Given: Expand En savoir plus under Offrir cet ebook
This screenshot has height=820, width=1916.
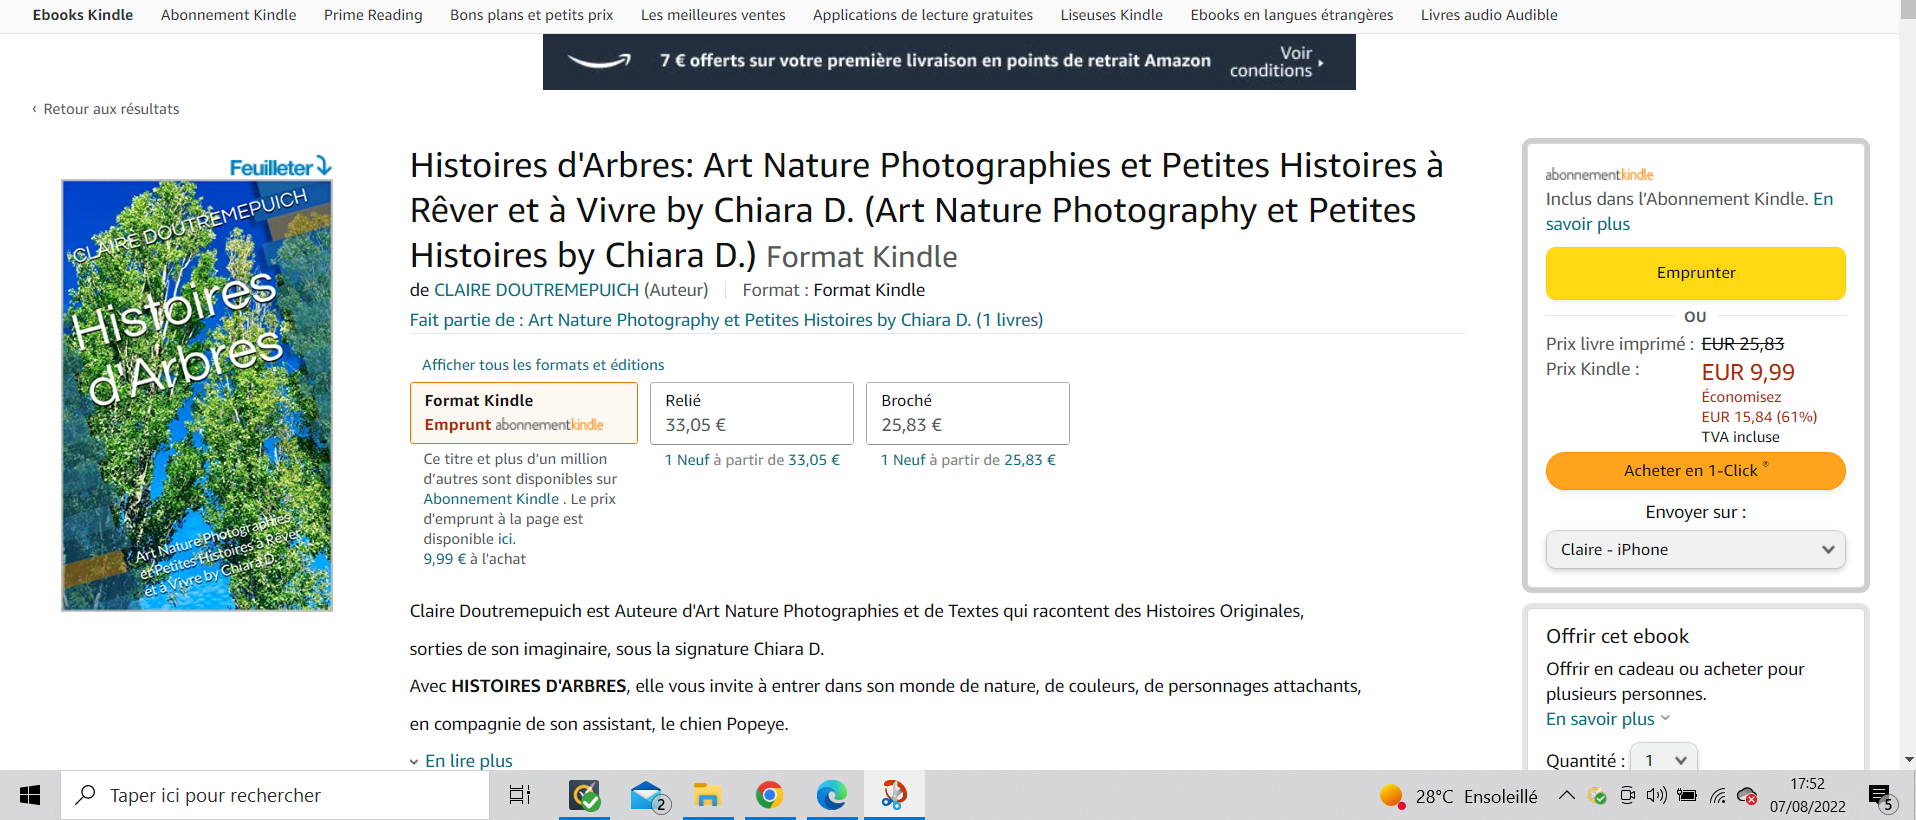Looking at the screenshot, I should pyautogui.click(x=1608, y=719).
